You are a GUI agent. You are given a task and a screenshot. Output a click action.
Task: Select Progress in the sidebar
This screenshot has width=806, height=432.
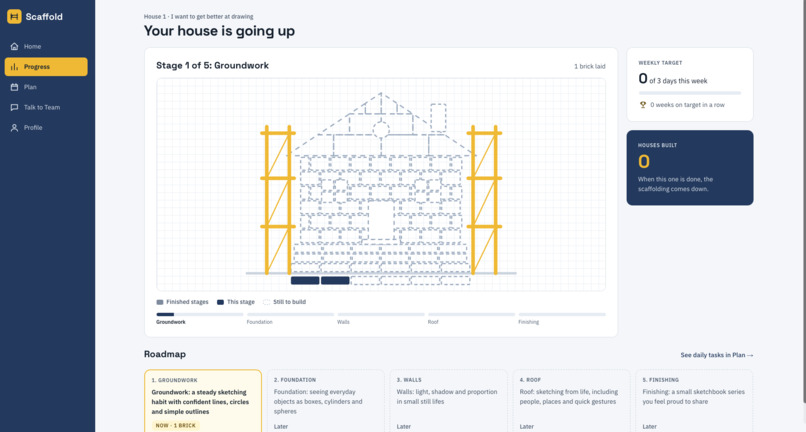pyautogui.click(x=46, y=67)
